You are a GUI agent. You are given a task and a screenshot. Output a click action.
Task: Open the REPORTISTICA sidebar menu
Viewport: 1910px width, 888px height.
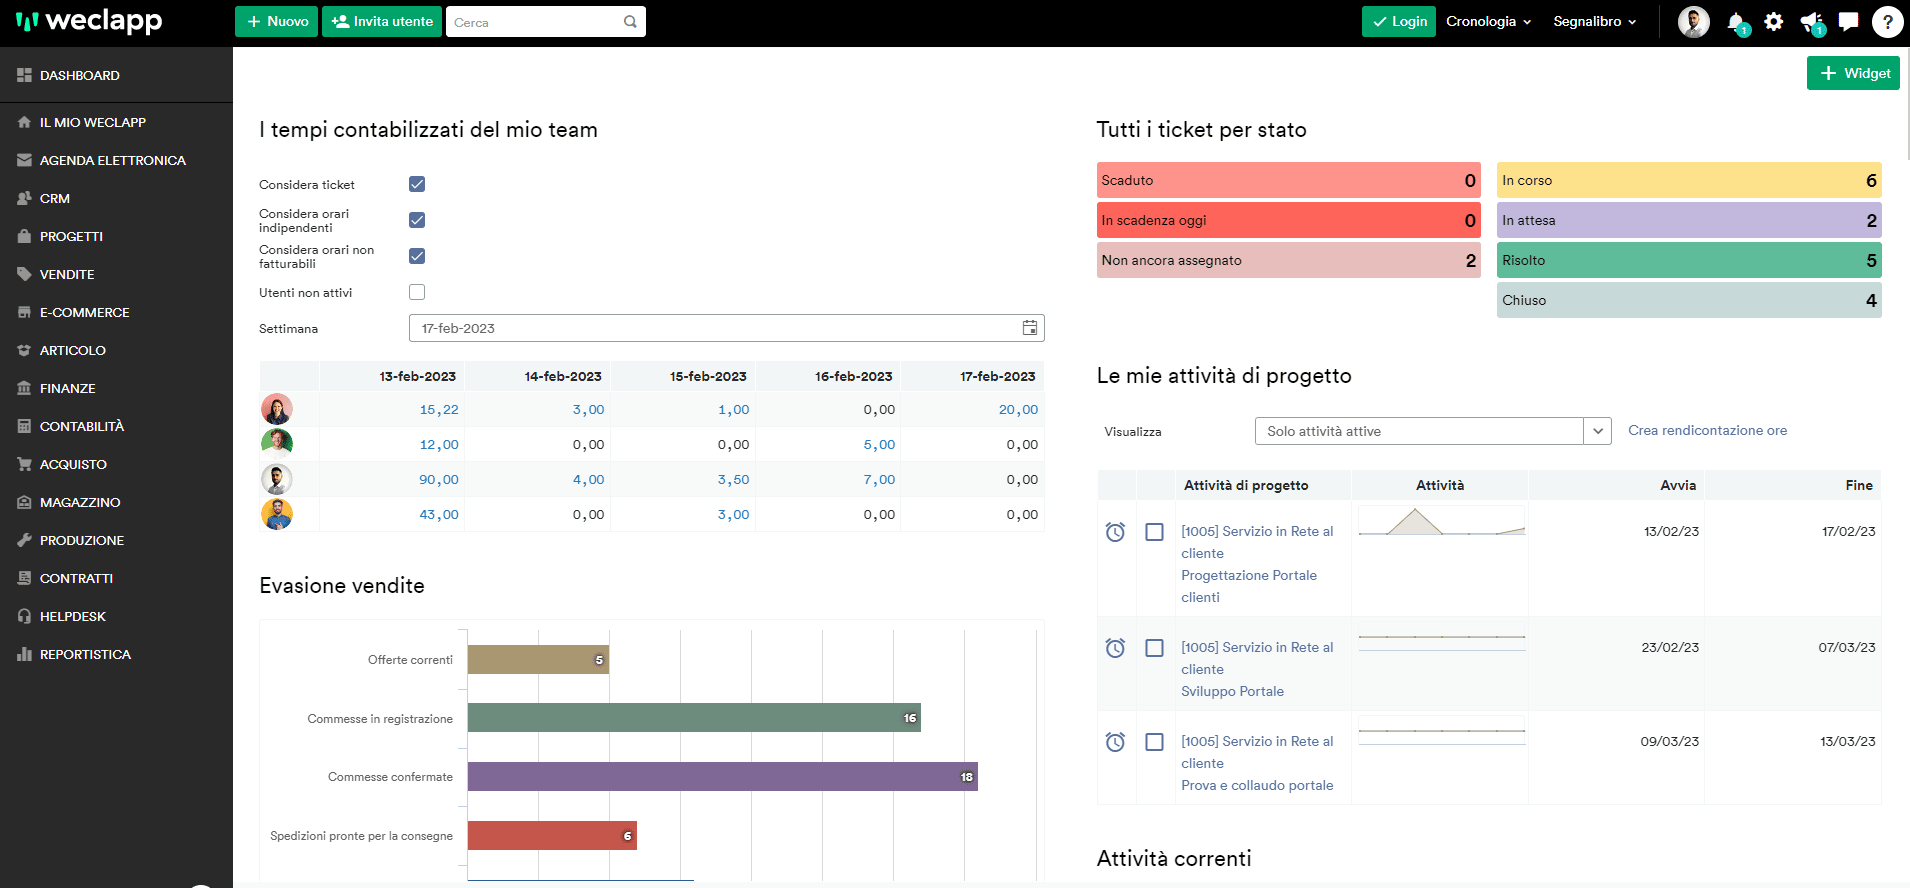coord(116,654)
